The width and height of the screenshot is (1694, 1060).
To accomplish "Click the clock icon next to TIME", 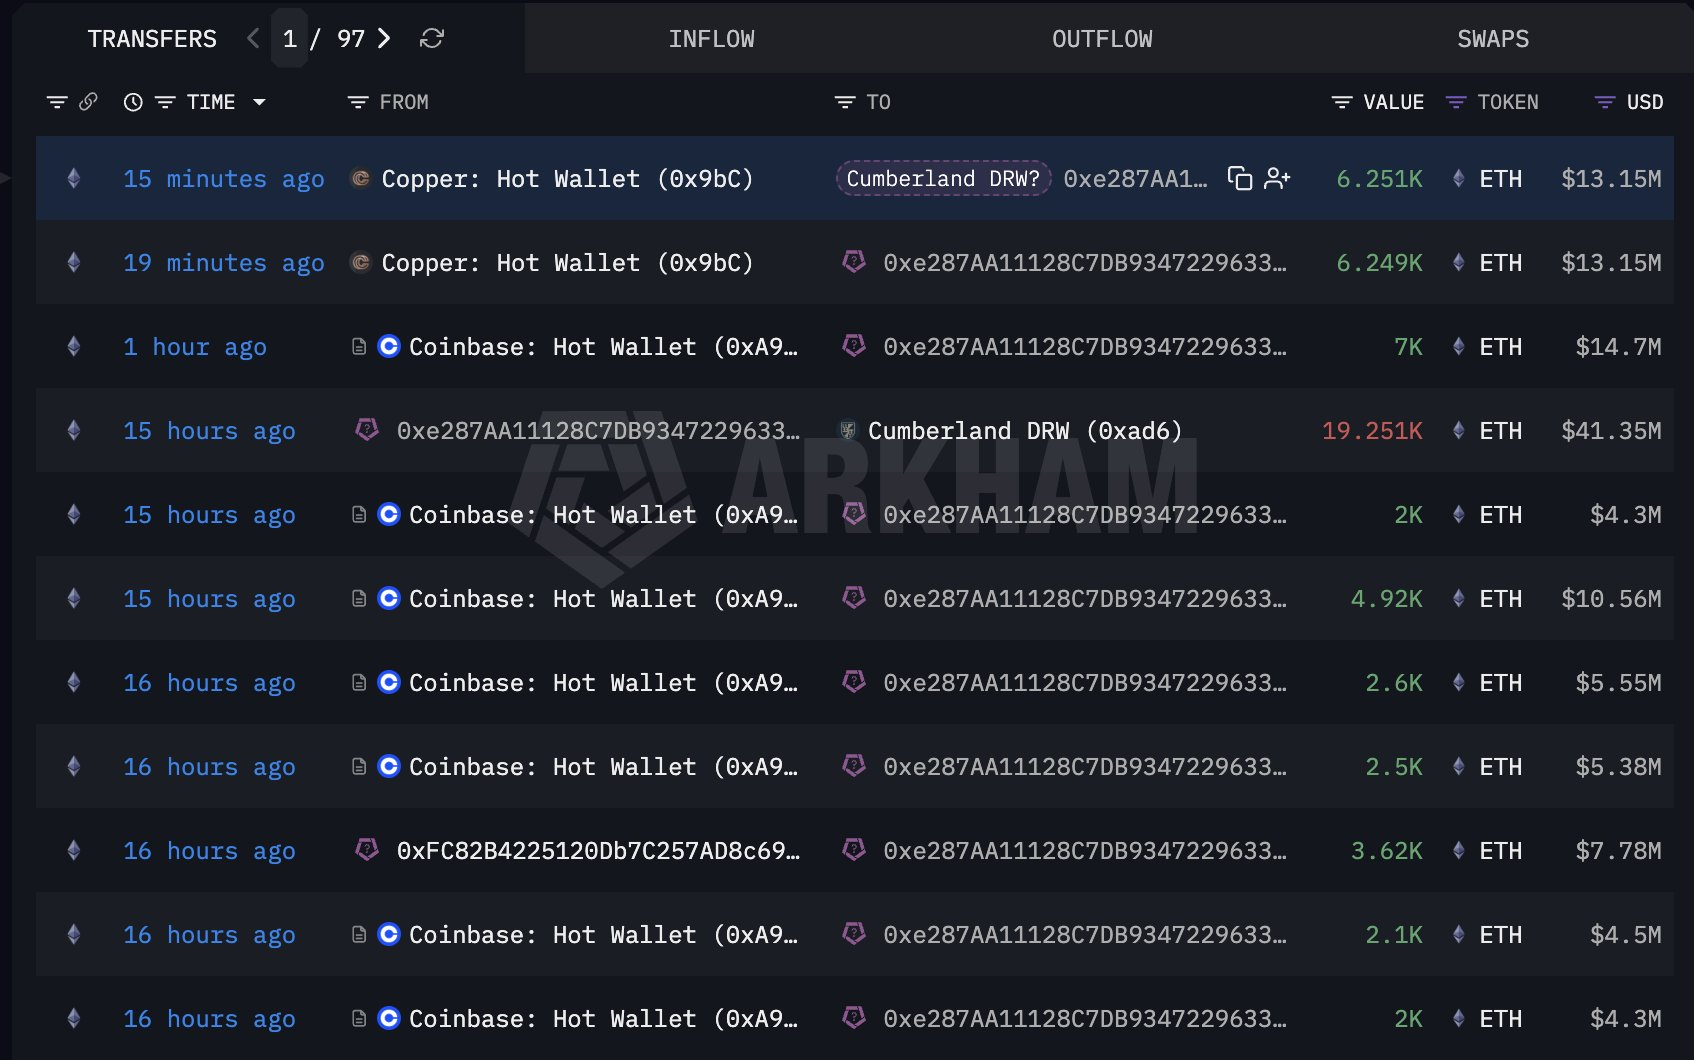I will click(133, 102).
